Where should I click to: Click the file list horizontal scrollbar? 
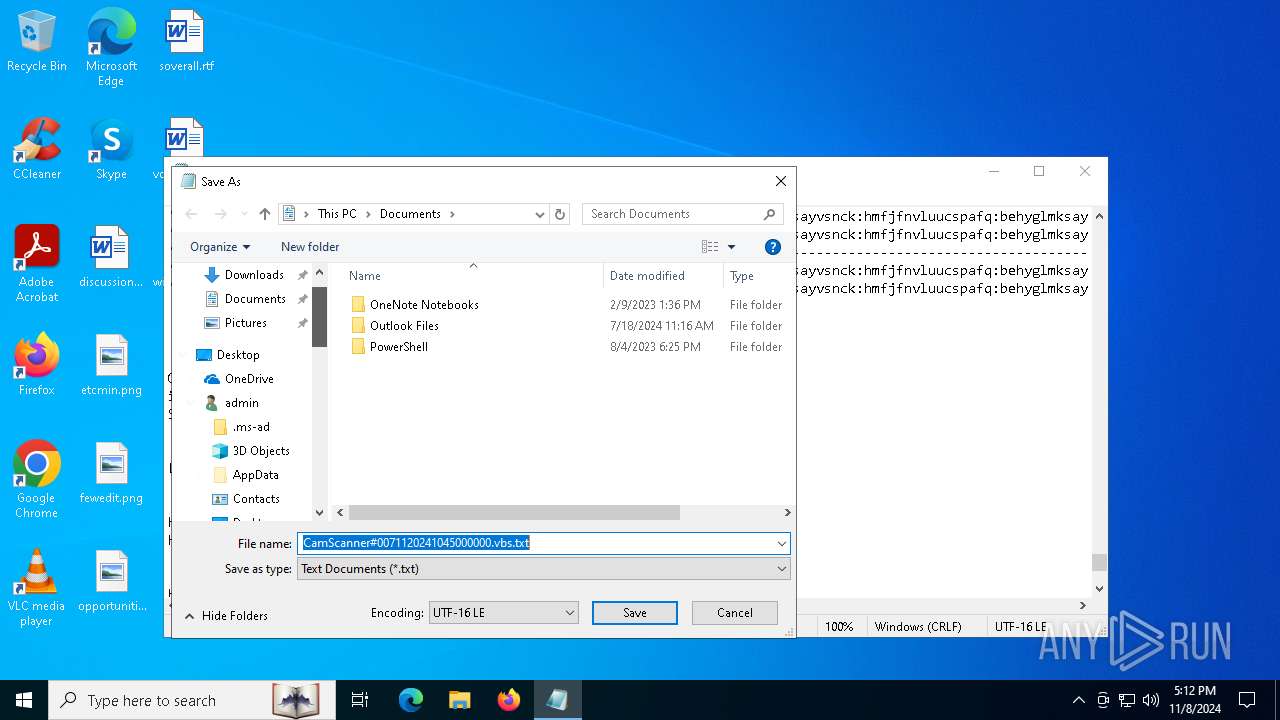point(514,513)
